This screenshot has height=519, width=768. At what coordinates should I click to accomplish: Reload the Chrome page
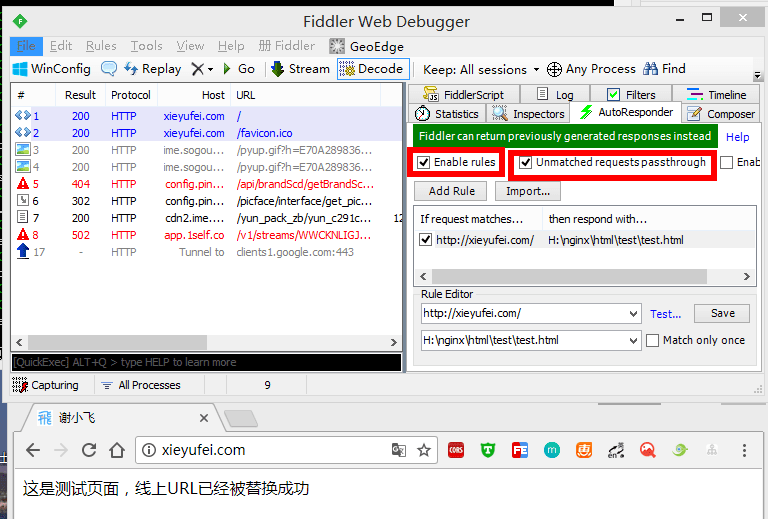coord(89,450)
